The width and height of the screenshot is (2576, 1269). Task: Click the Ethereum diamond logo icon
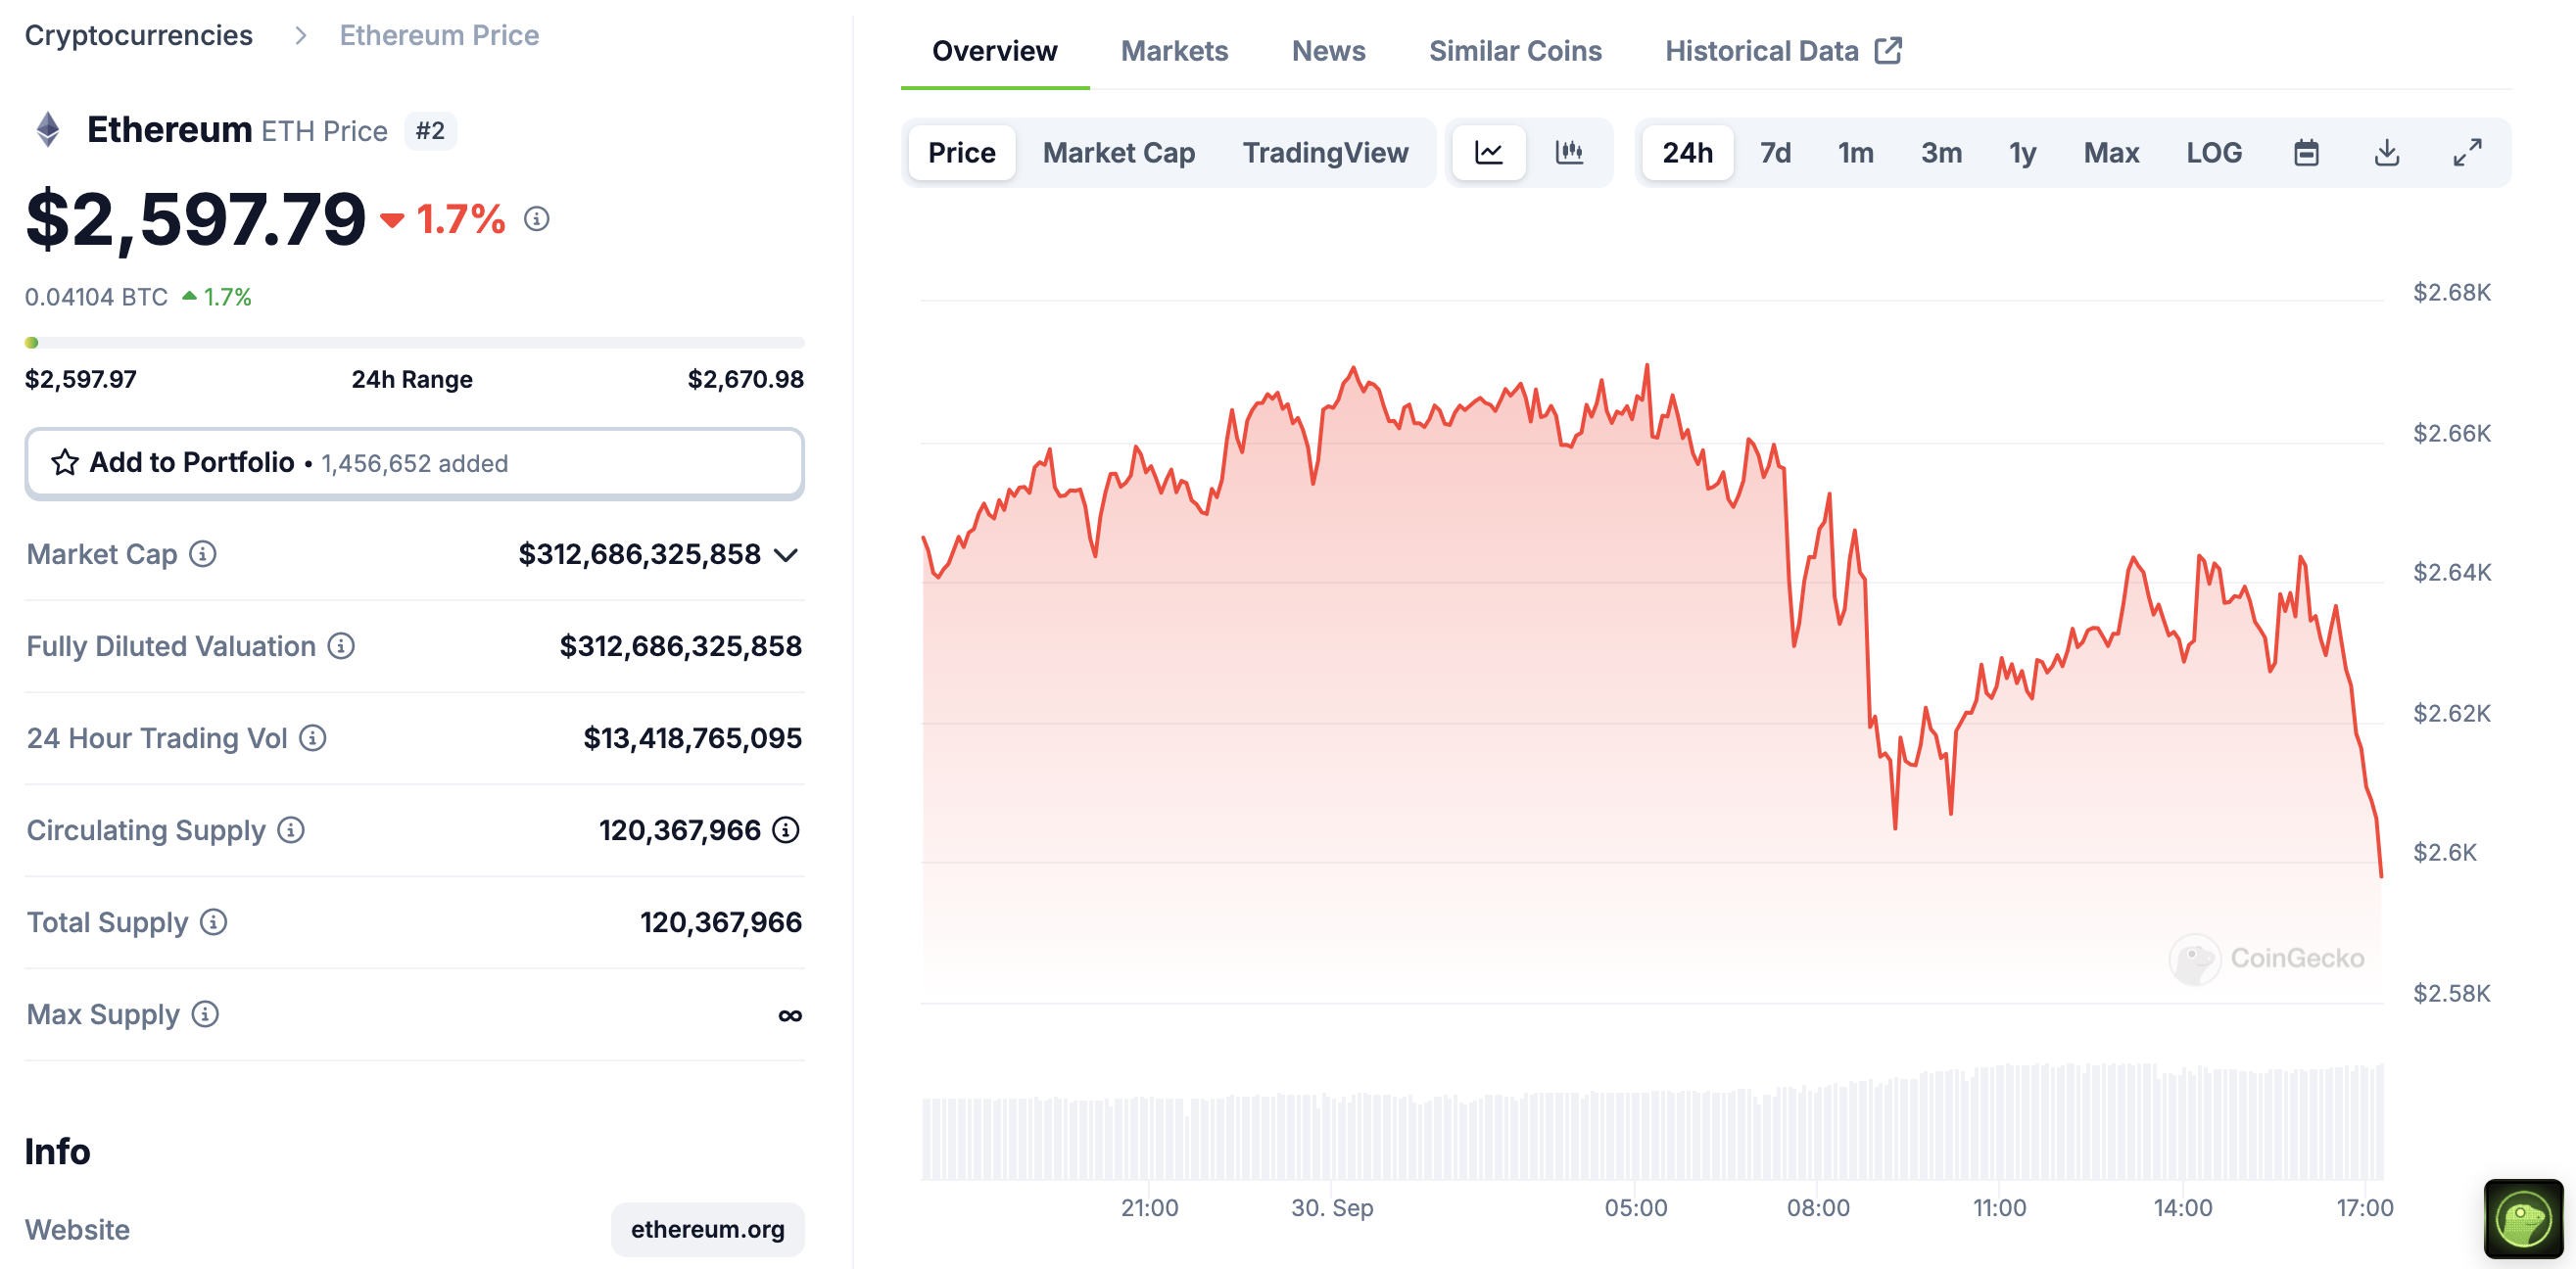pyautogui.click(x=47, y=130)
